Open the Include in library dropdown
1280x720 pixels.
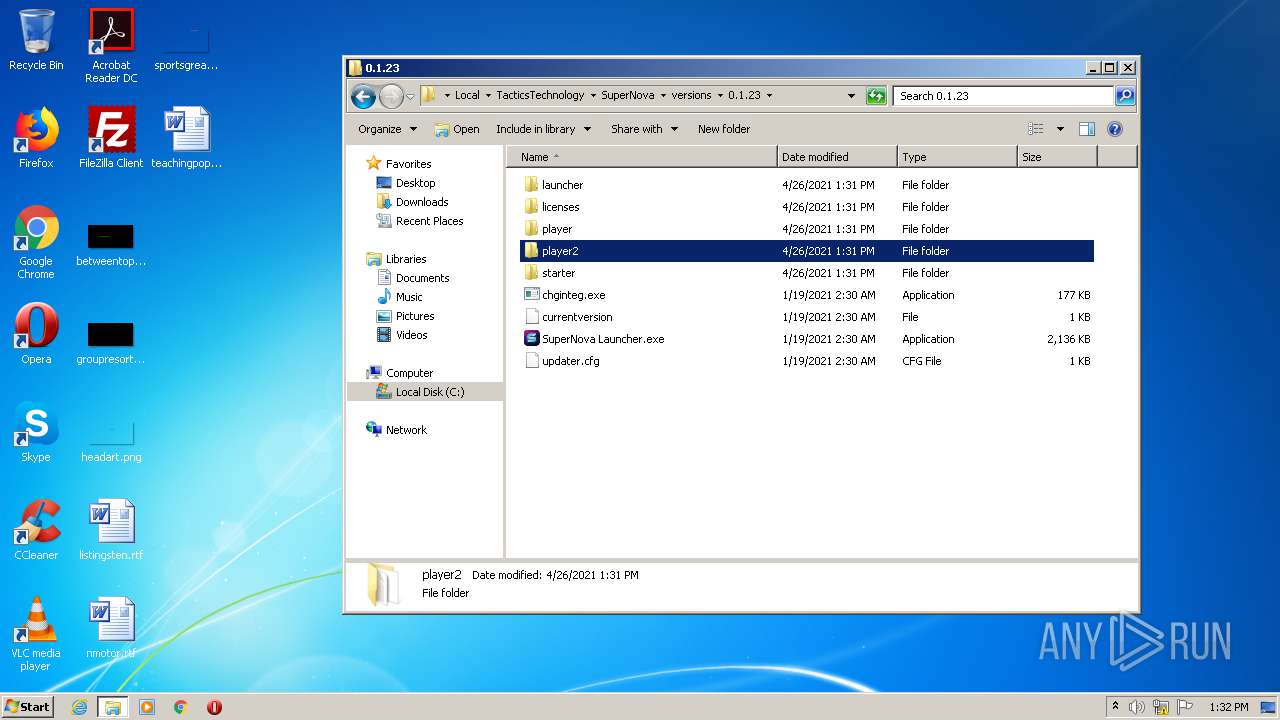[x=543, y=129]
